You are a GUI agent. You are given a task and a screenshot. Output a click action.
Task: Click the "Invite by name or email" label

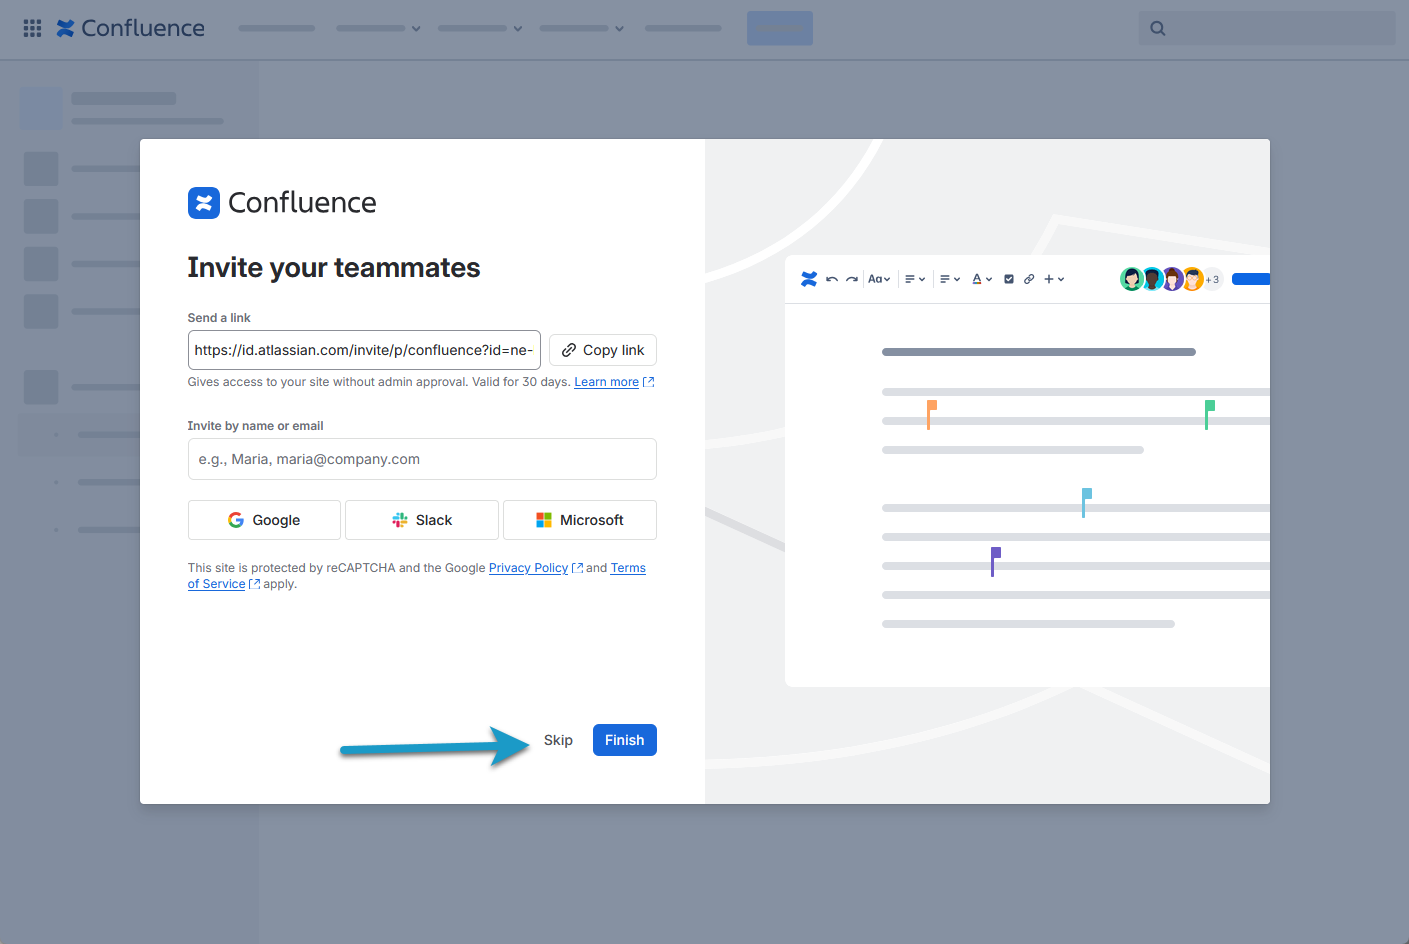[256, 426]
